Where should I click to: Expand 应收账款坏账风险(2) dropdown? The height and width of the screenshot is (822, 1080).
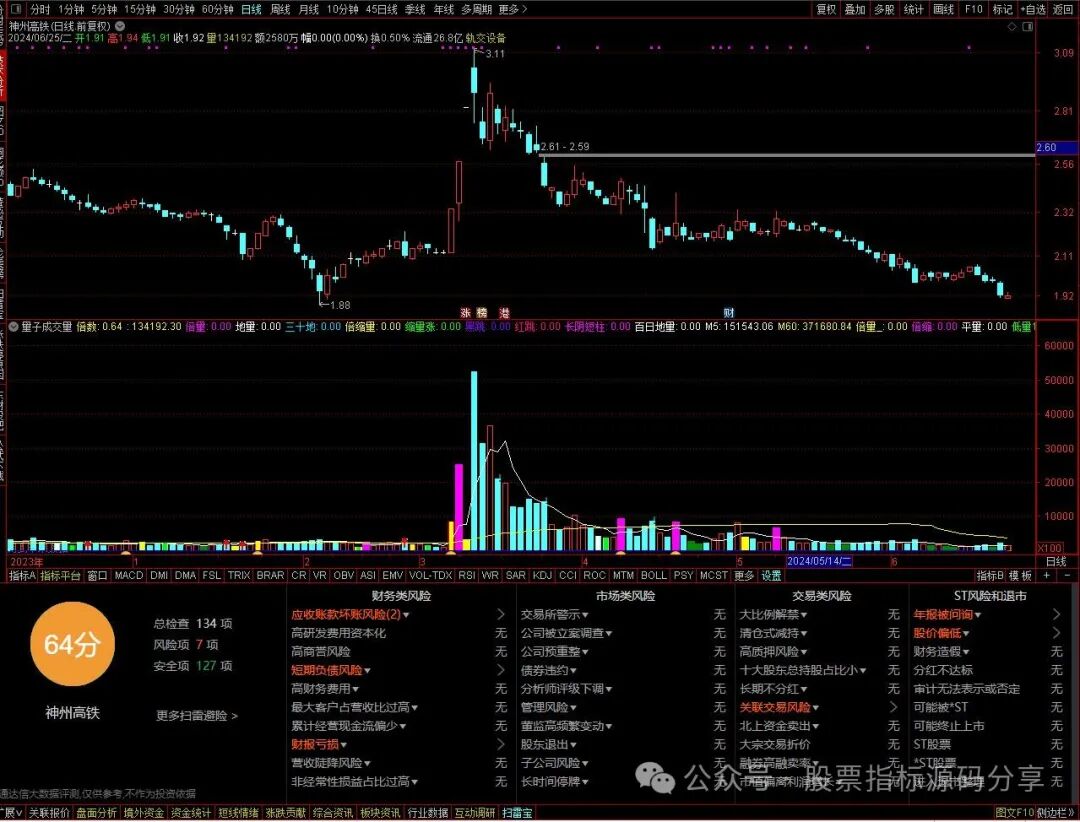[x=406, y=615]
